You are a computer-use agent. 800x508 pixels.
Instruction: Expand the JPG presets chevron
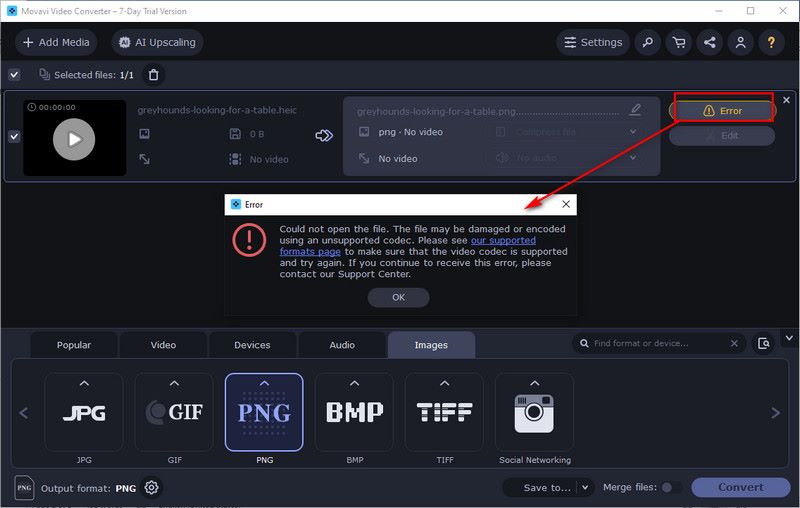coord(84,383)
